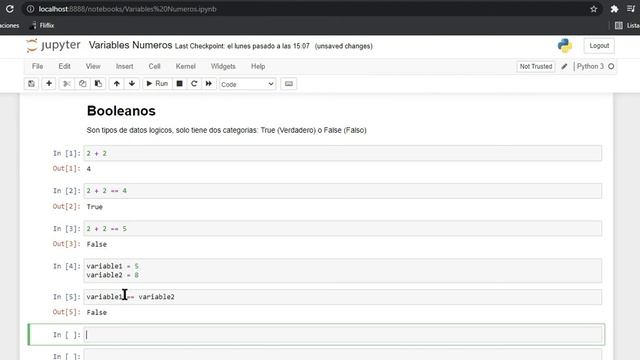Click the False output of cell 5
The width and height of the screenshot is (640, 360).
tap(97, 312)
